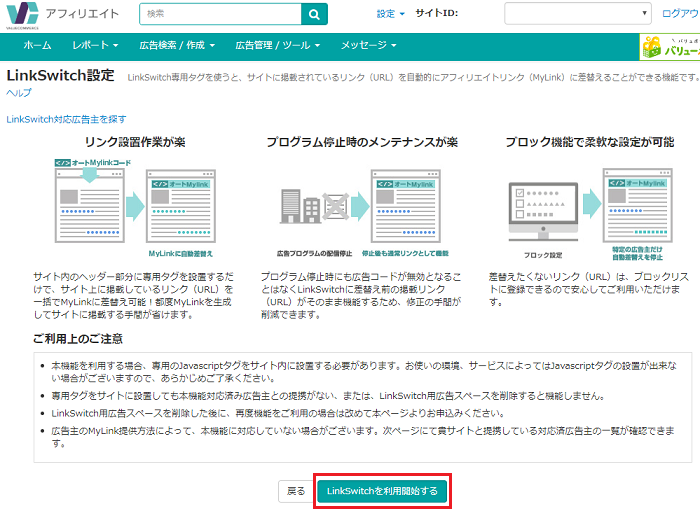
Task: Open the サイトID select box
Action: tap(578, 13)
